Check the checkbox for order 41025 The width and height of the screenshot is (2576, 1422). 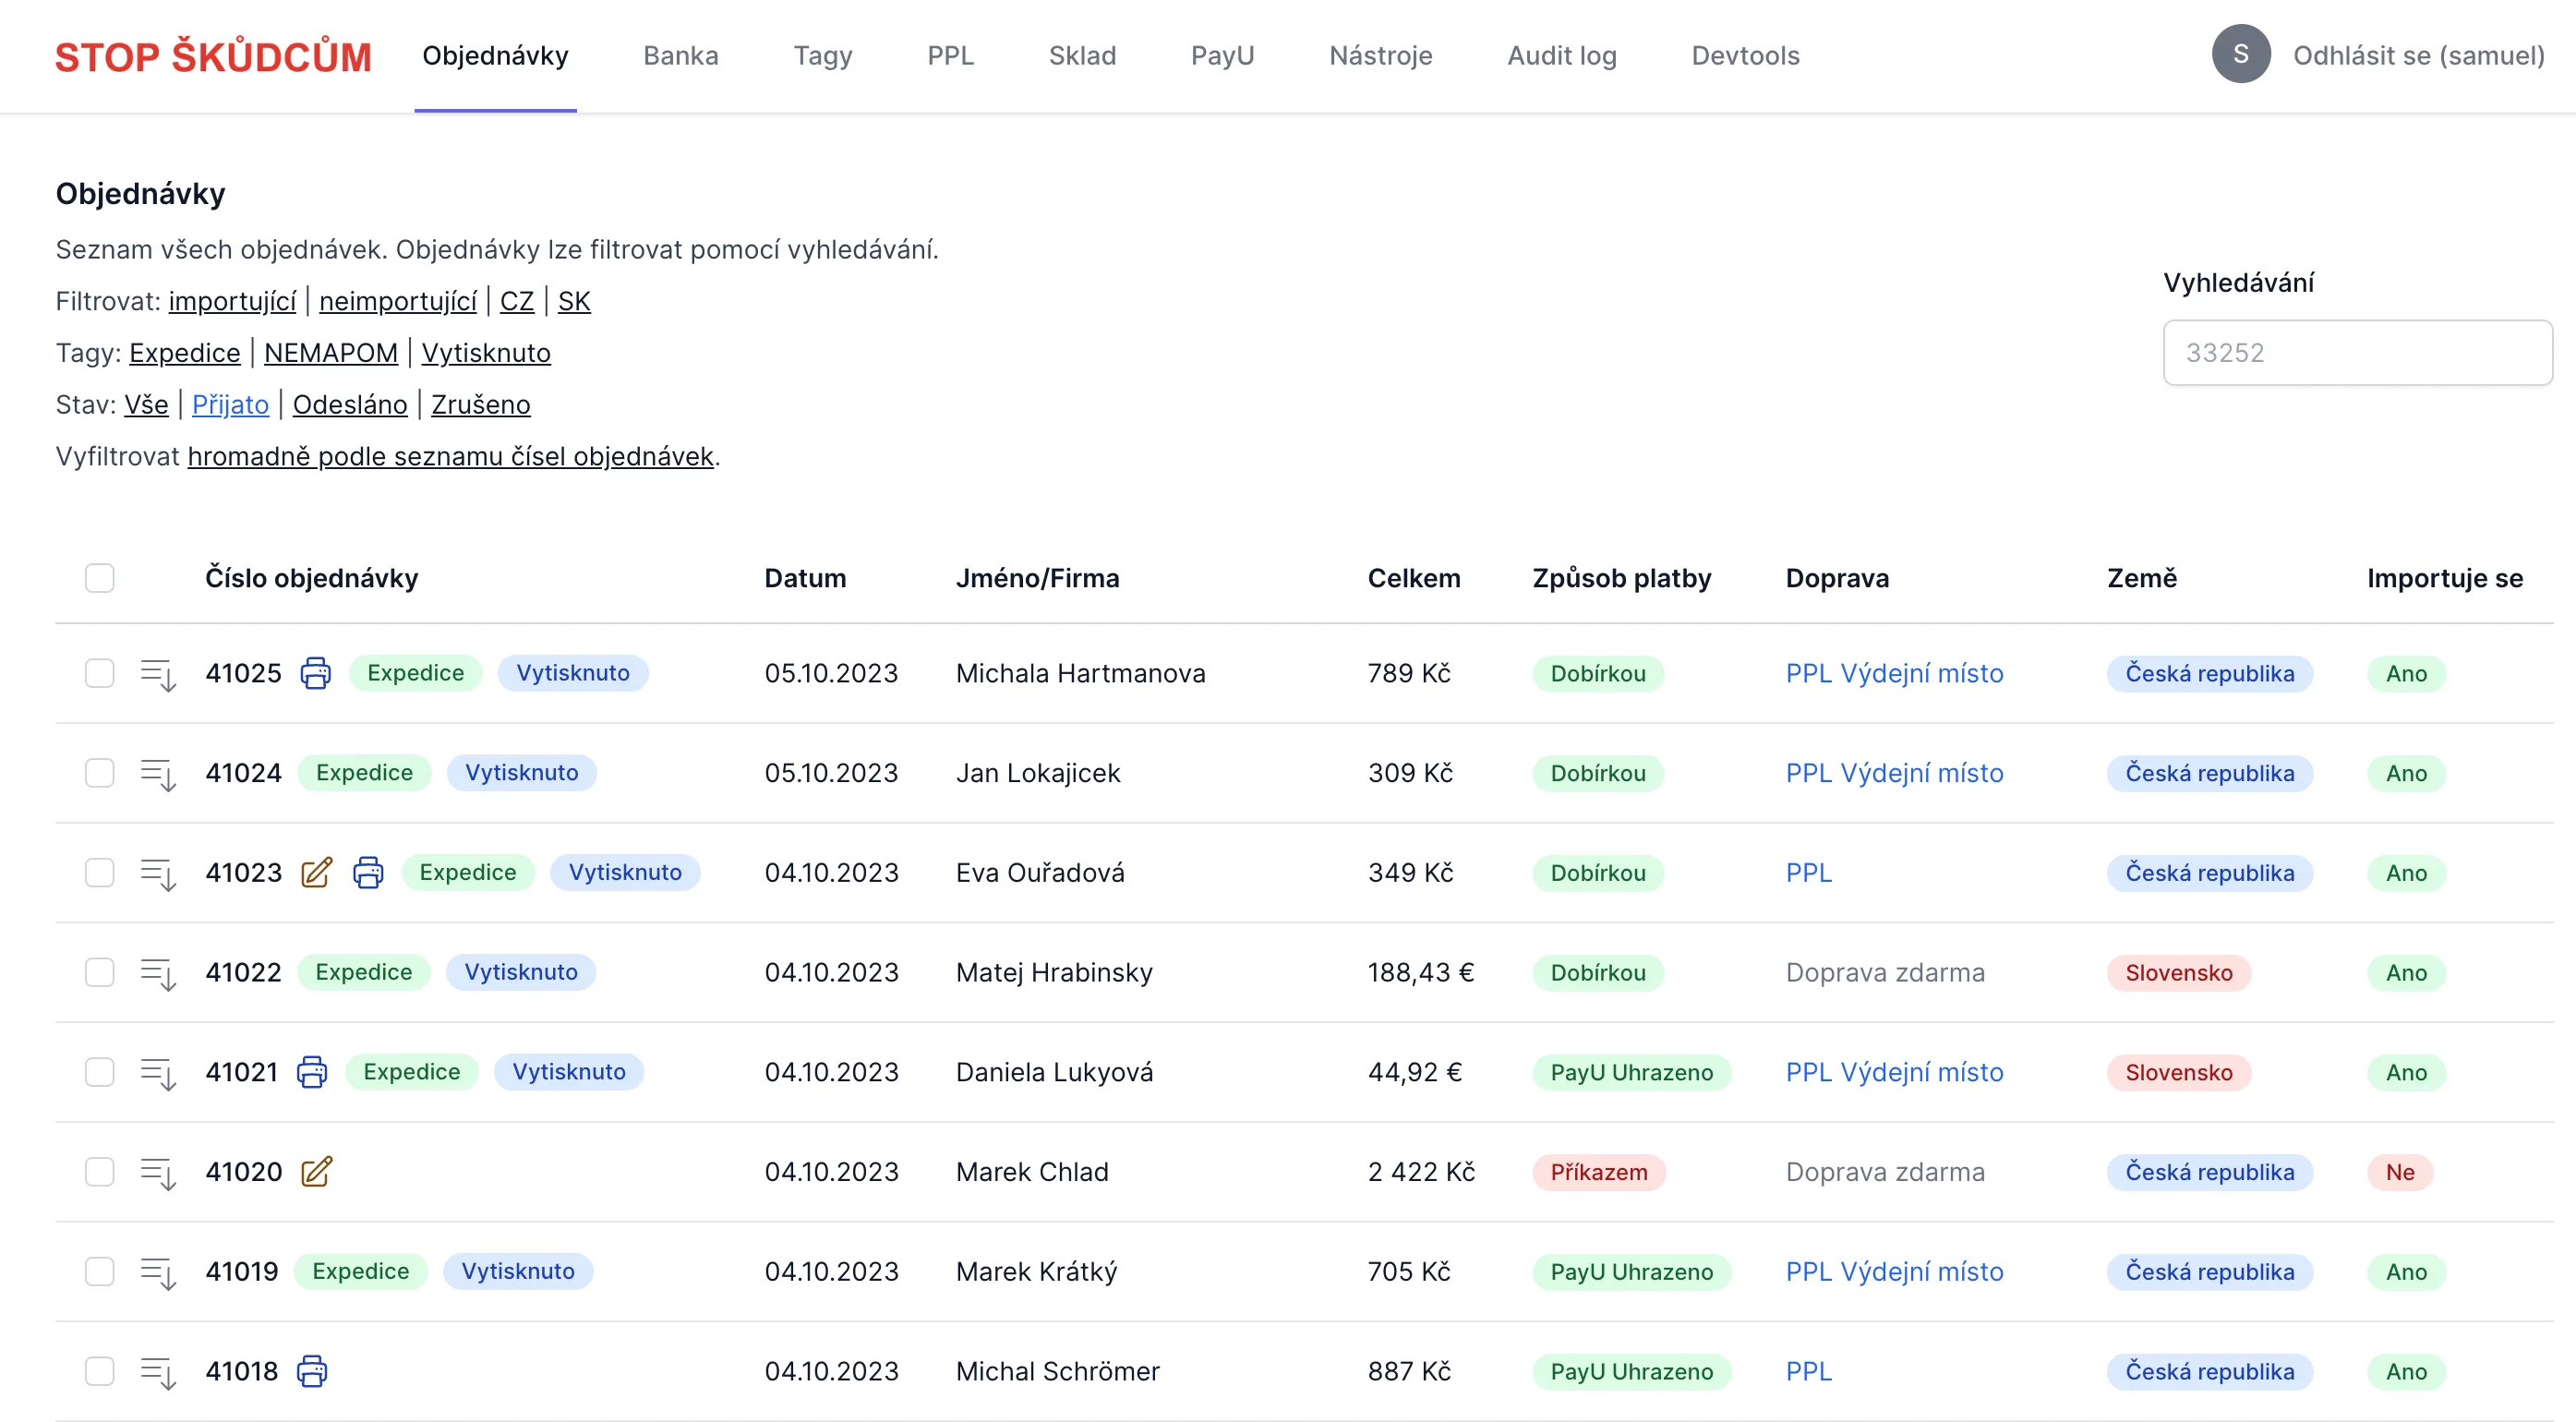100,673
